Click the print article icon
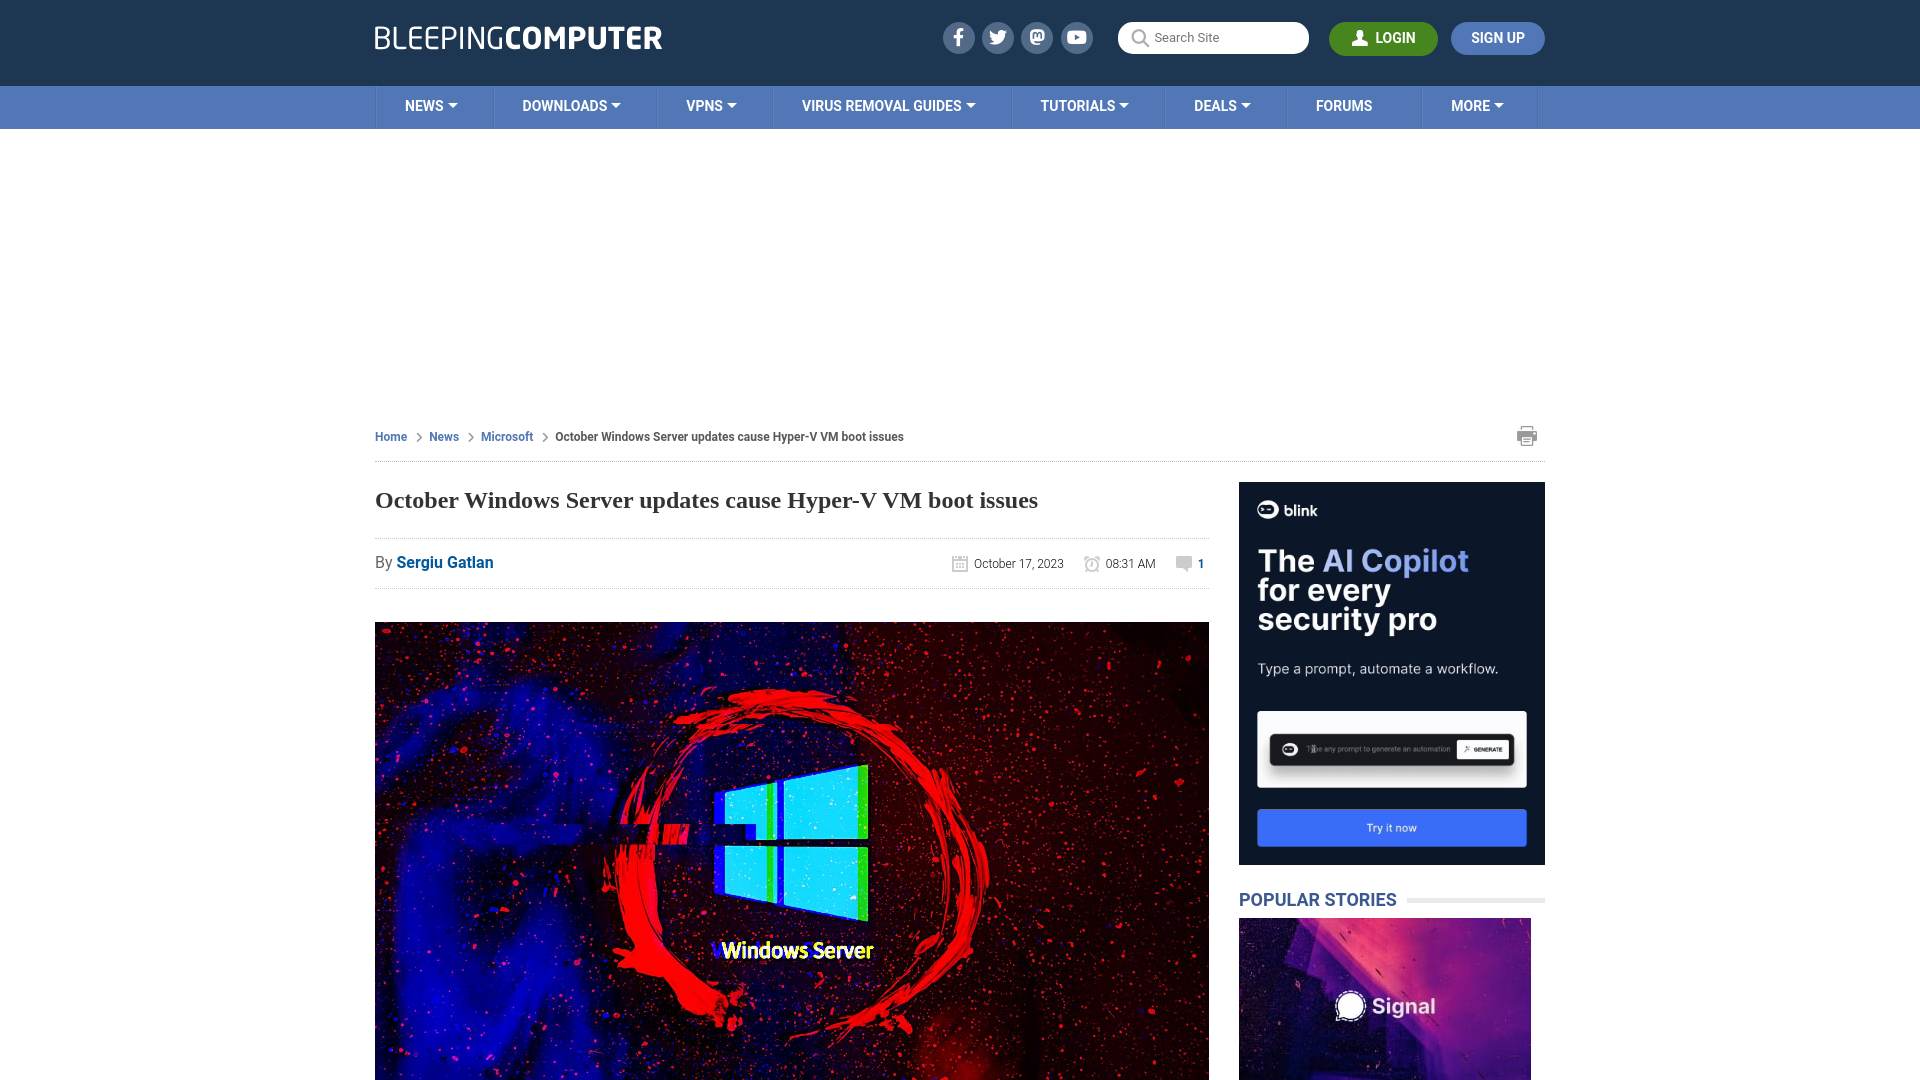Viewport: 1920px width, 1080px height. pyautogui.click(x=1526, y=435)
